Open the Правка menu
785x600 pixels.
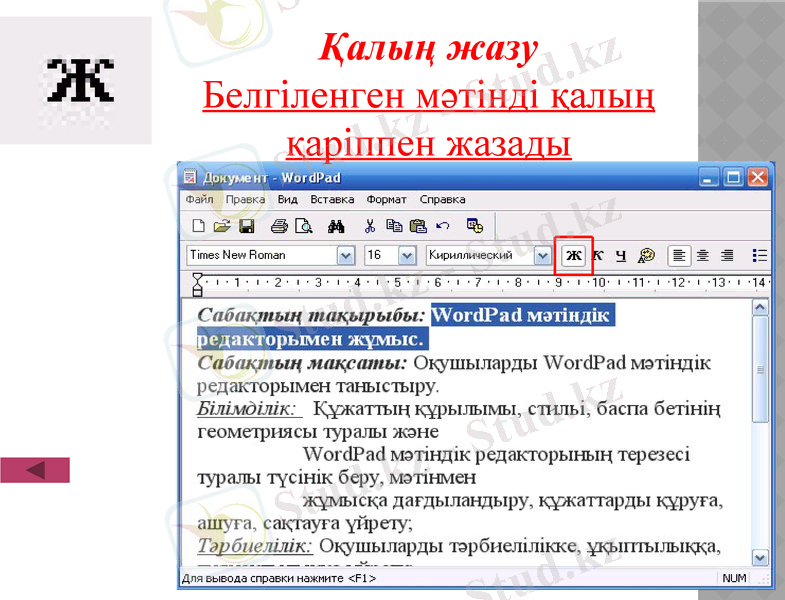245,199
